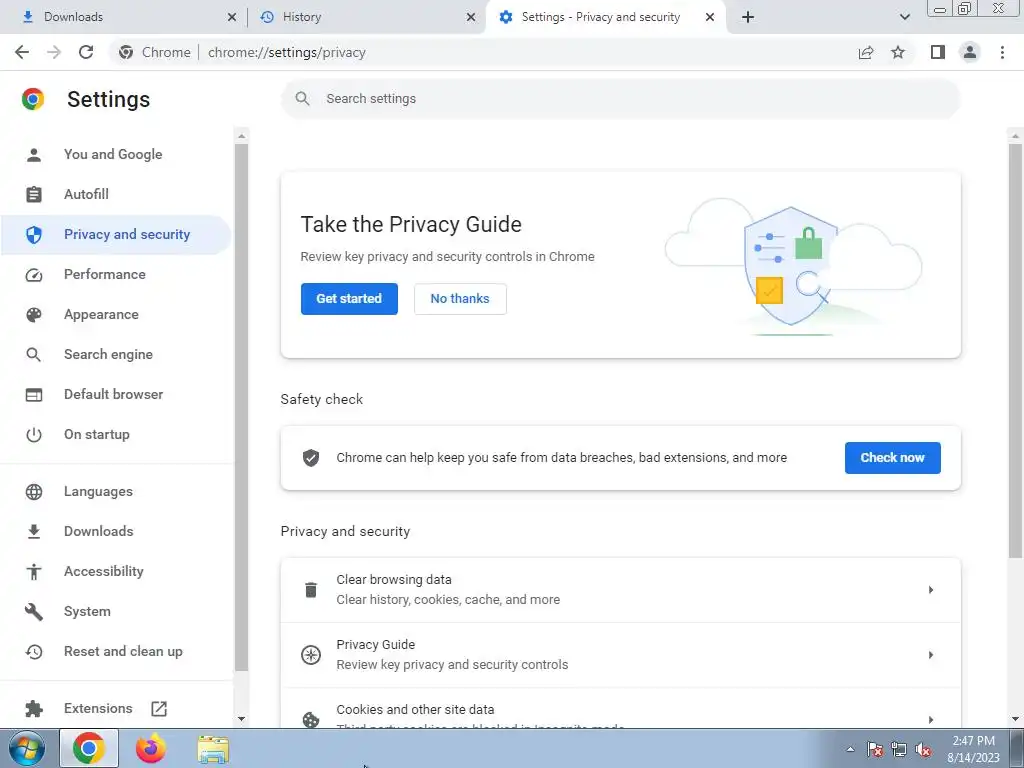Click the main page scrollbar thumb
The width and height of the screenshot is (1024, 768).
click(x=1015, y=351)
